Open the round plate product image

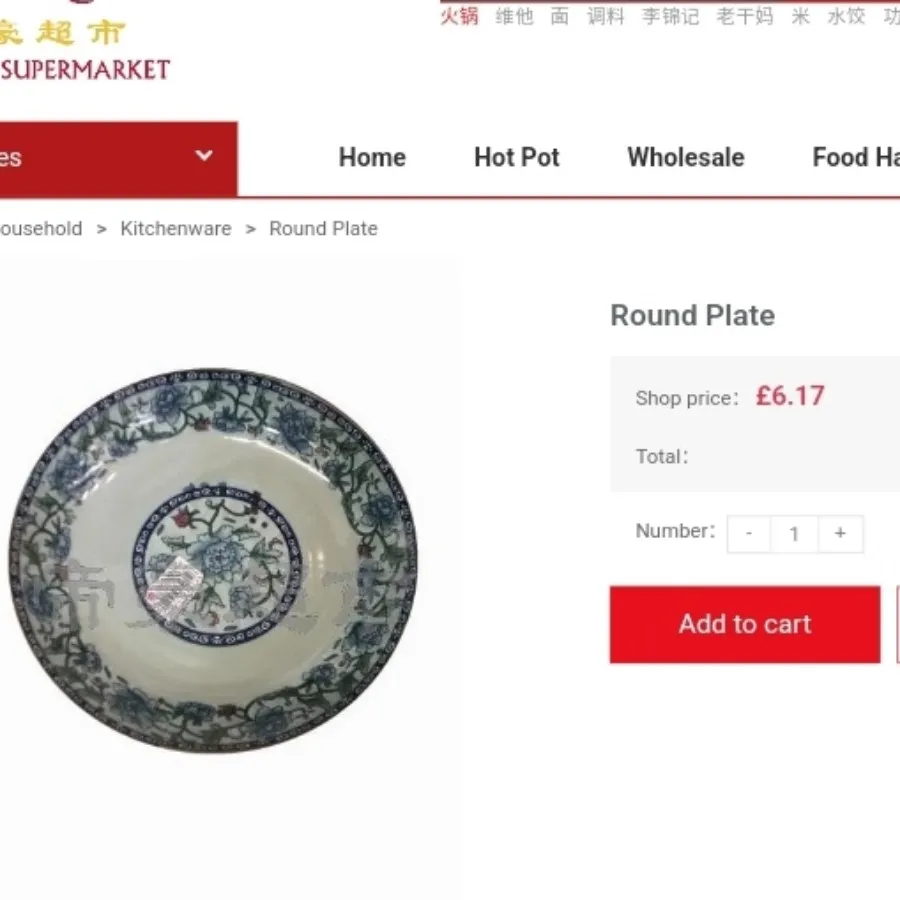click(x=213, y=561)
